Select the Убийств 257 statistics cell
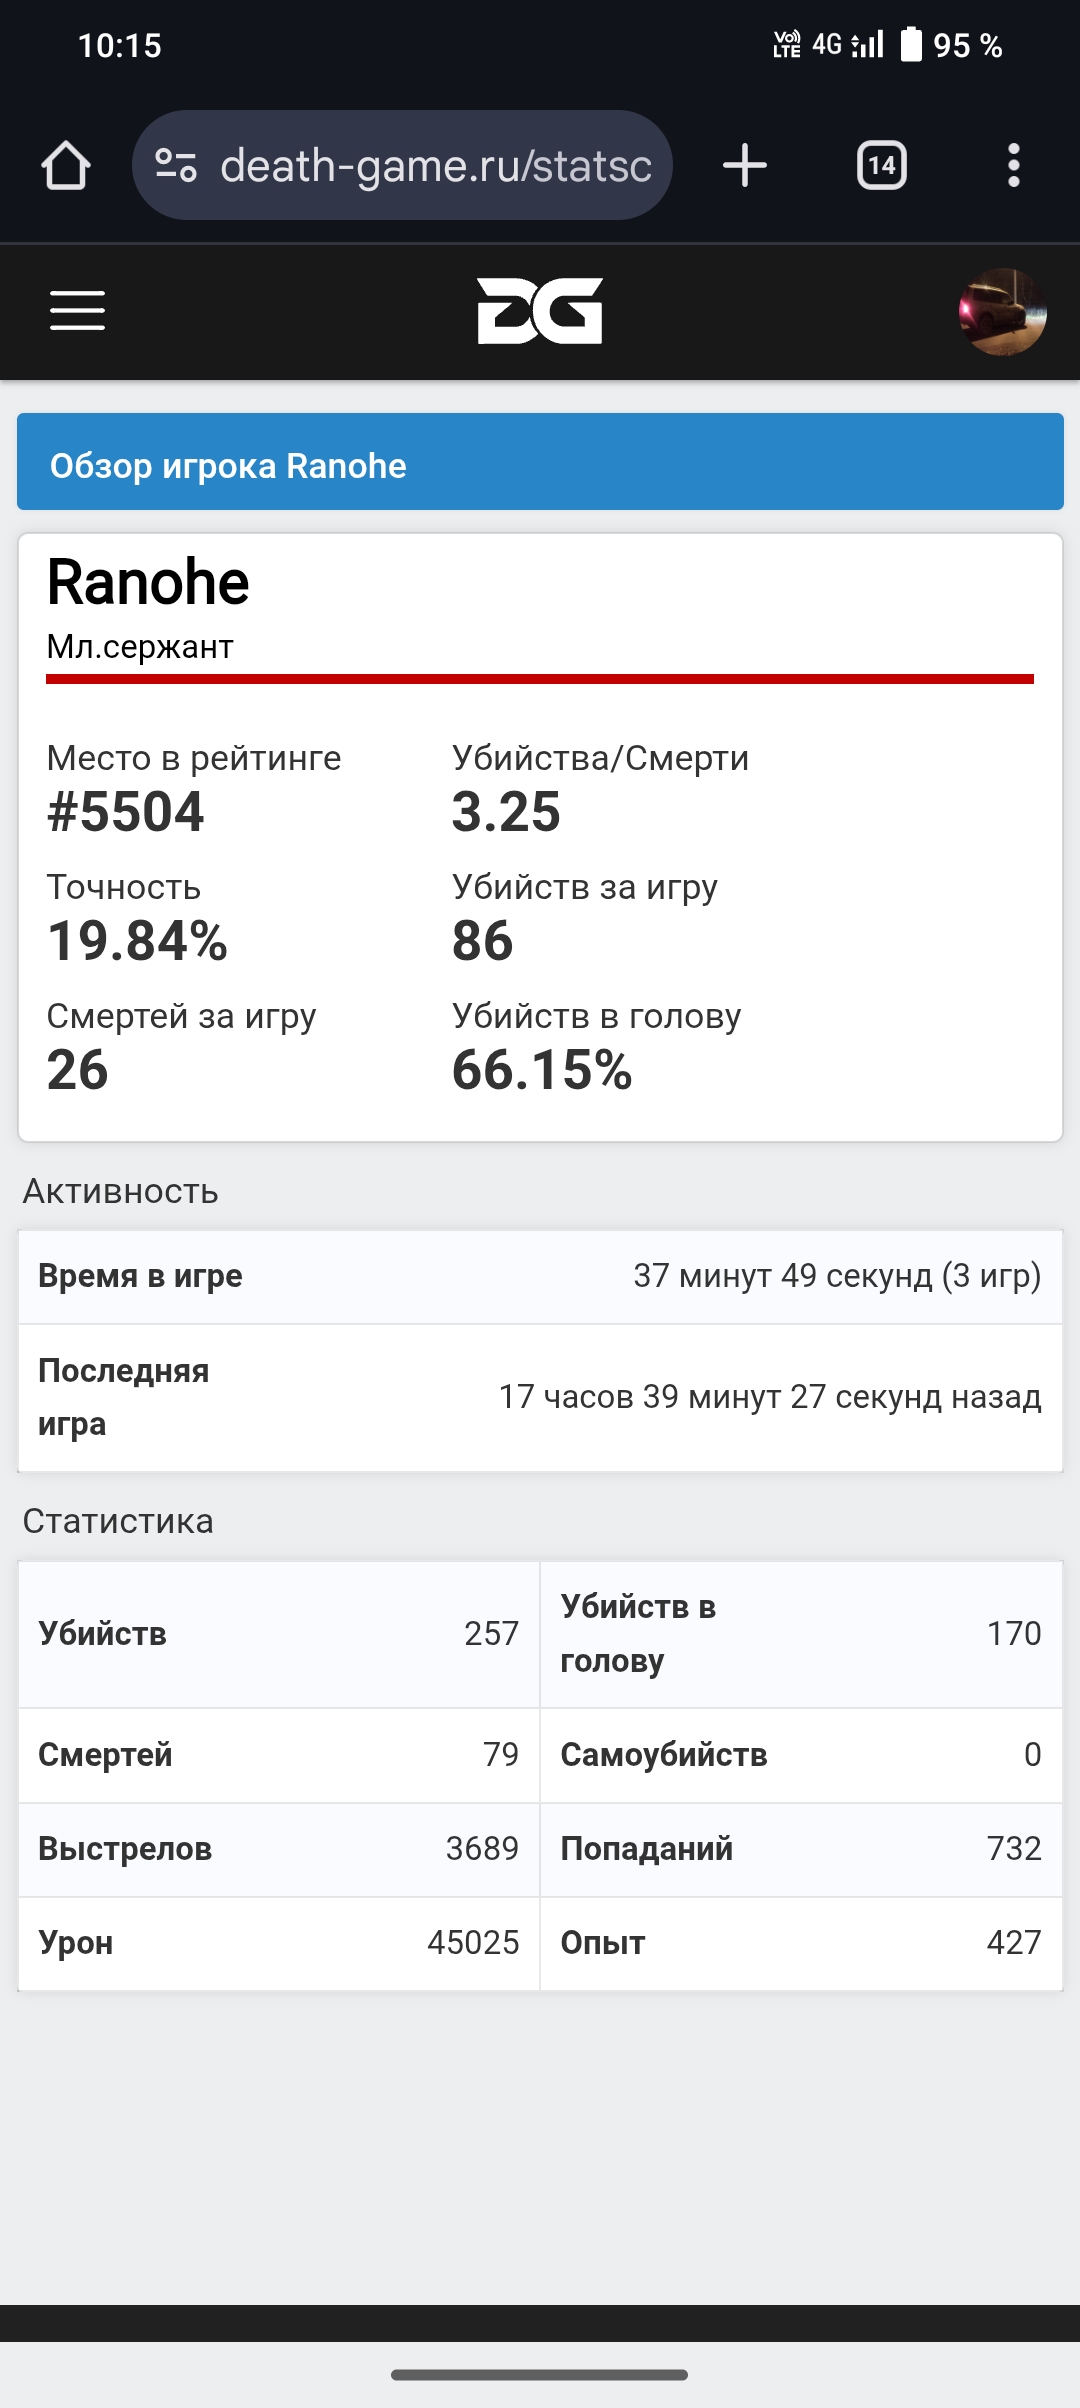Screen dimensions: 1080x2408 [279, 1634]
